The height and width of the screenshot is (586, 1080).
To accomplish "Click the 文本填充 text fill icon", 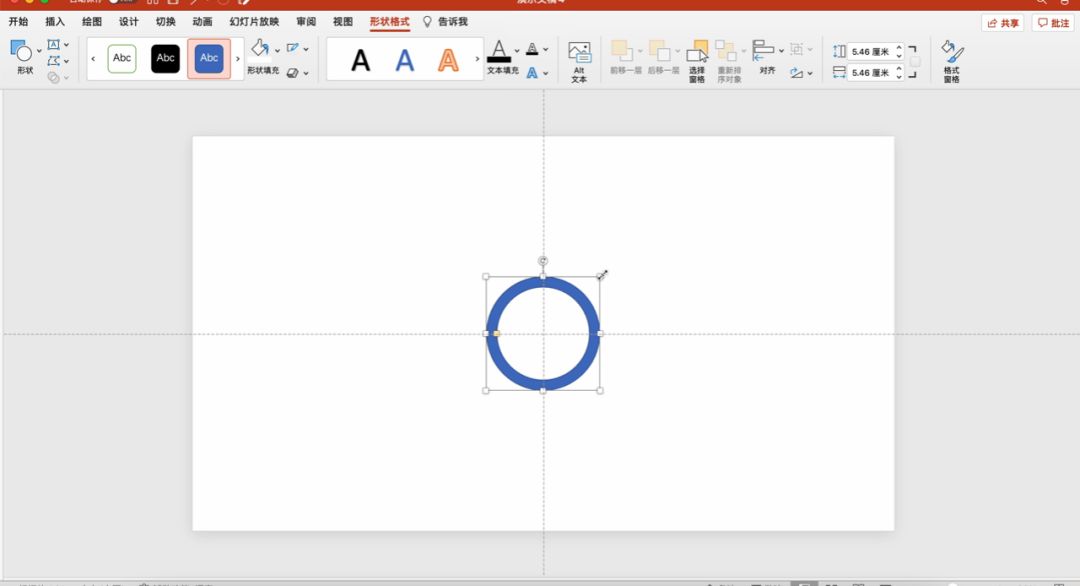I will coord(499,52).
